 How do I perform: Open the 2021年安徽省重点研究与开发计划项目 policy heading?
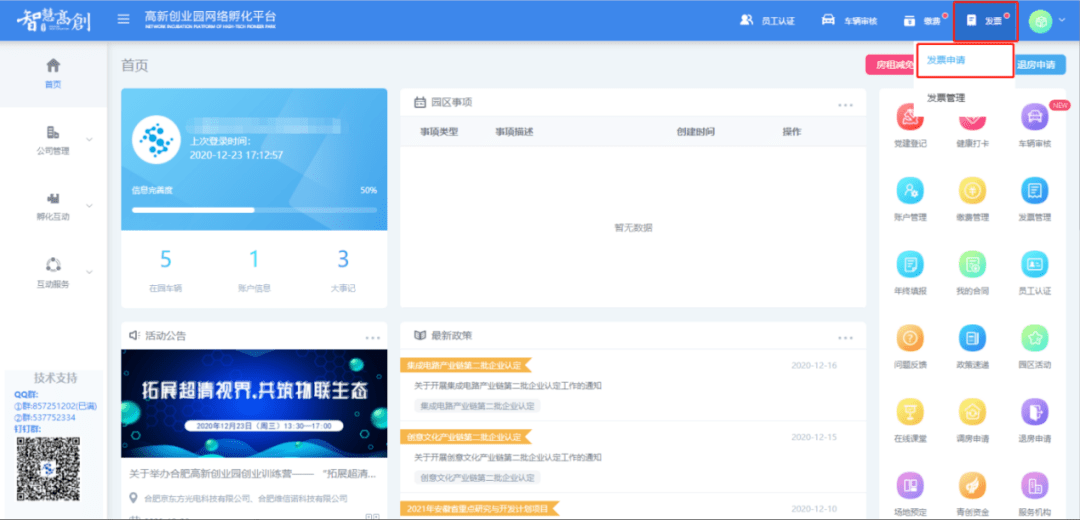tap(479, 509)
